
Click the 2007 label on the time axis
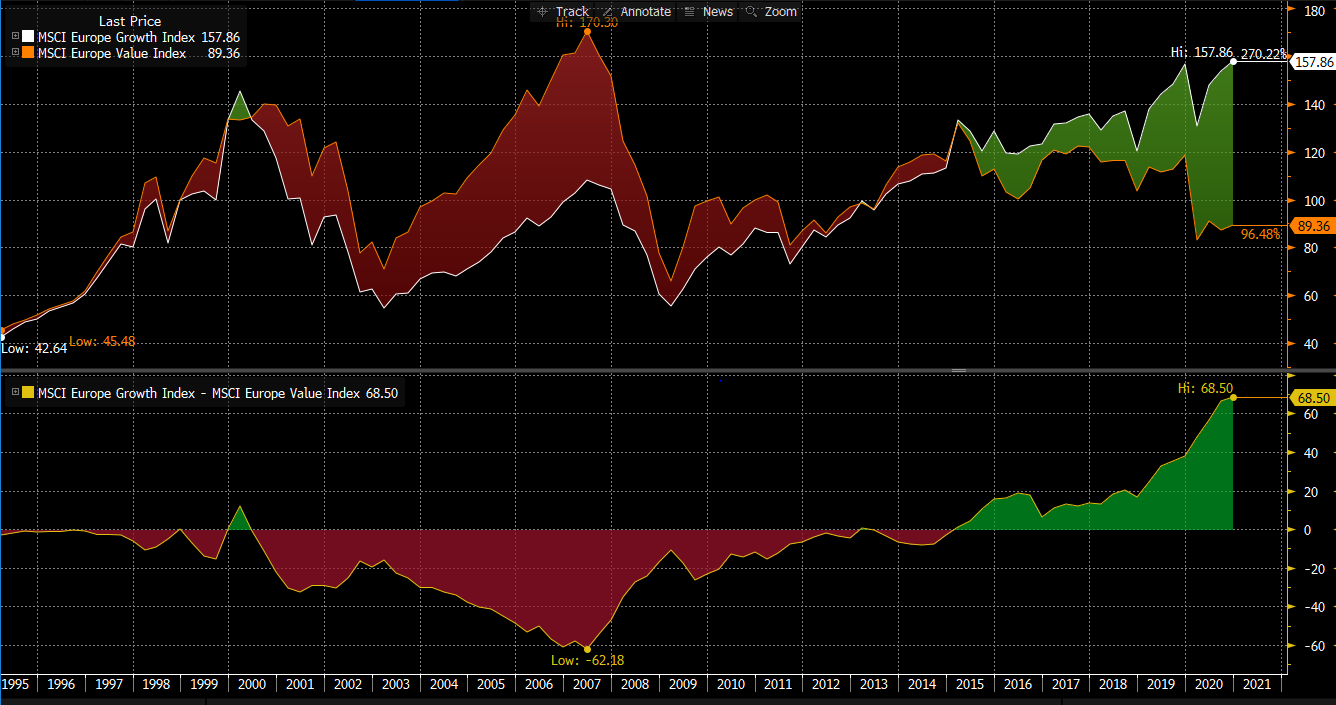pos(587,684)
